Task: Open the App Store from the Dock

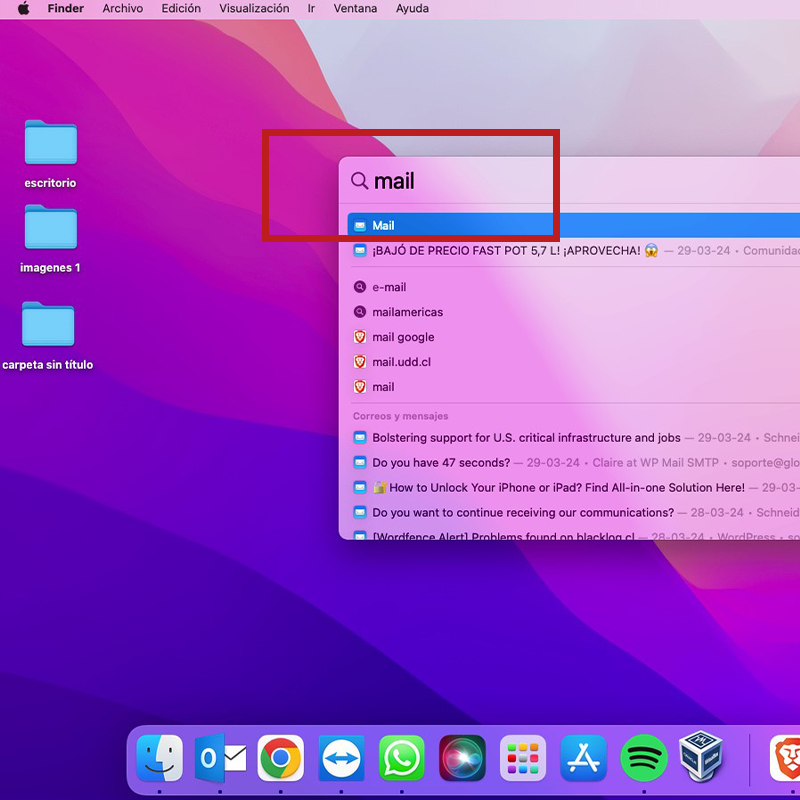Action: click(583, 758)
